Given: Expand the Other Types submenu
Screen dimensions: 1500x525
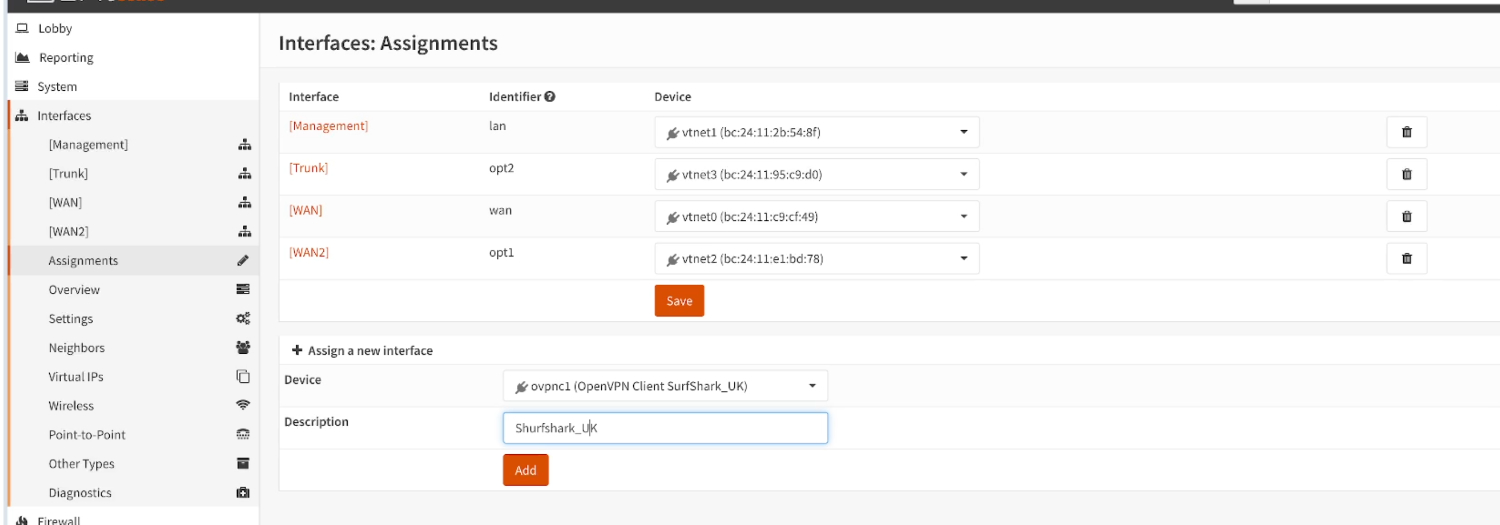Looking at the screenshot, I should (x=81, y=464).
